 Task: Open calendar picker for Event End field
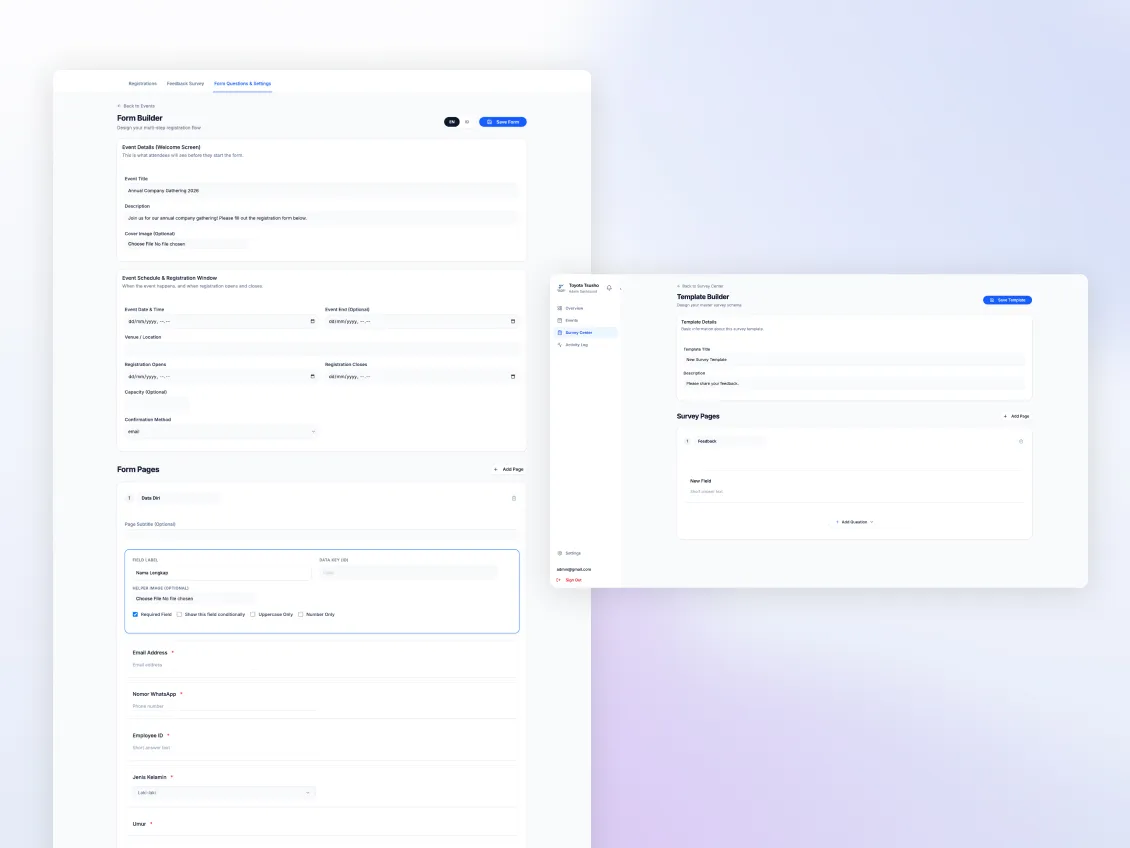tap(513, 321)
